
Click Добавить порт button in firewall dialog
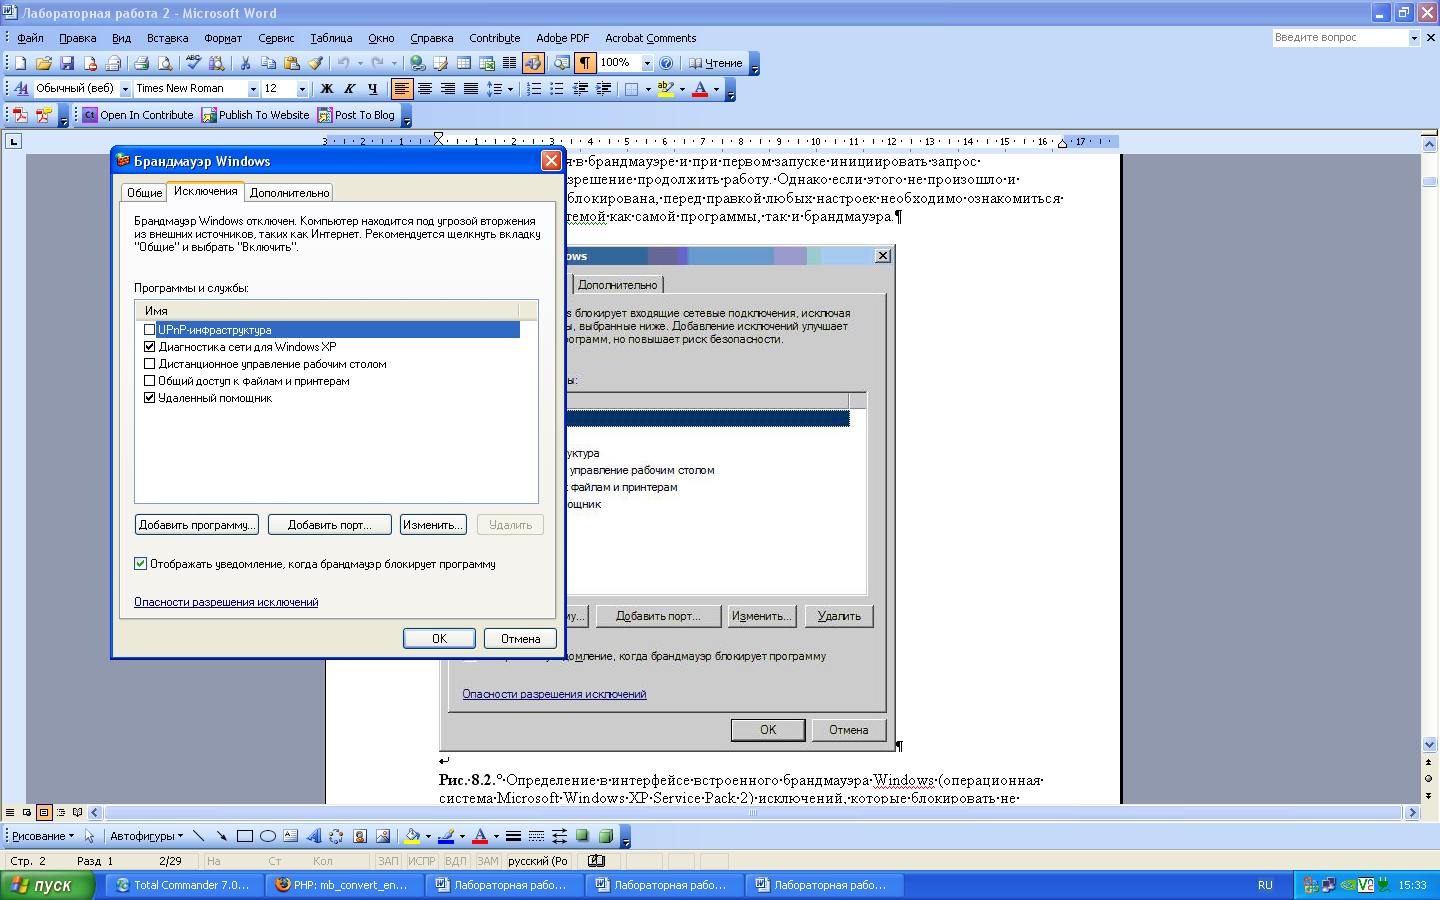click(x=329, y=525)
